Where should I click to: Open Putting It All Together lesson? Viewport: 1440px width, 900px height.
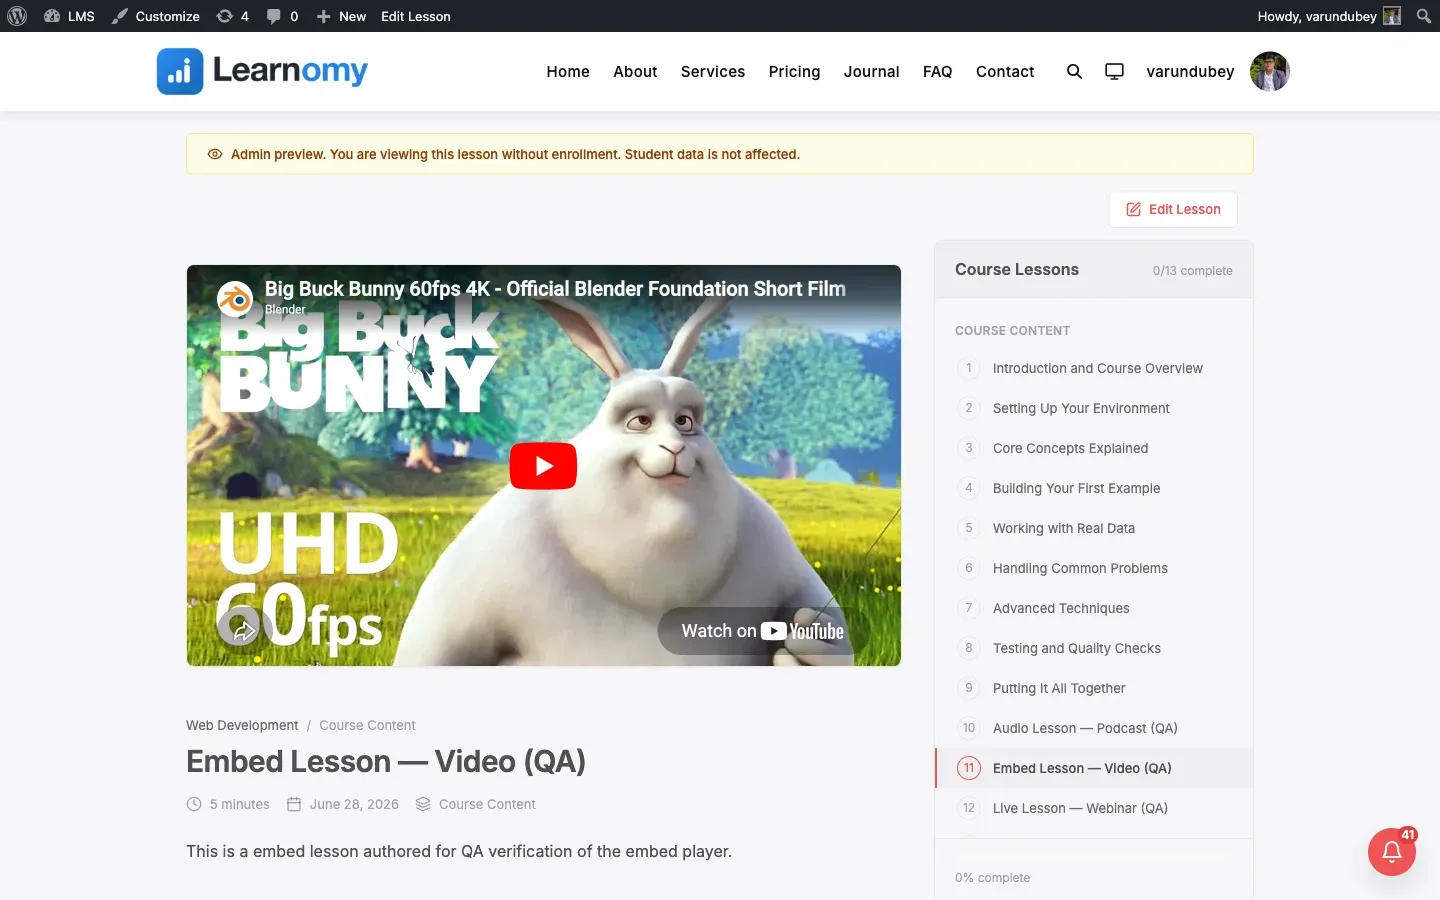[1094, 688]
